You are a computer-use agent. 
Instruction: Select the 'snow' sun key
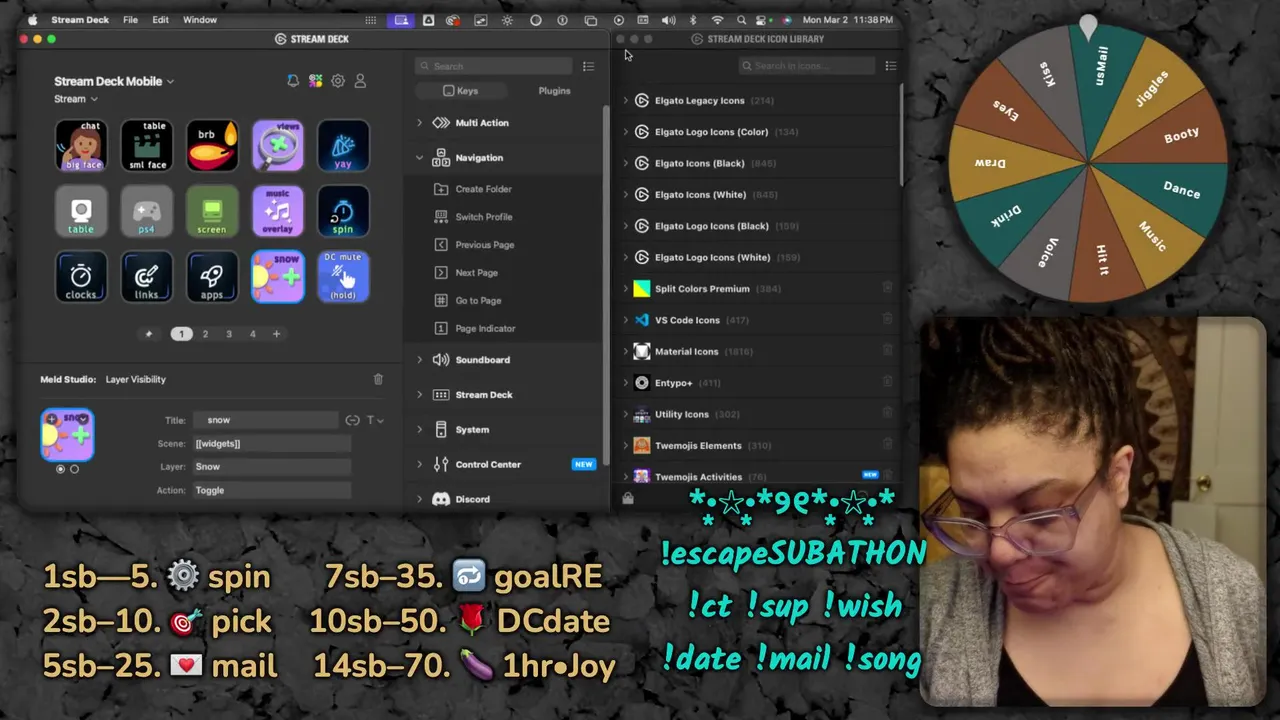tap(278, 277)
